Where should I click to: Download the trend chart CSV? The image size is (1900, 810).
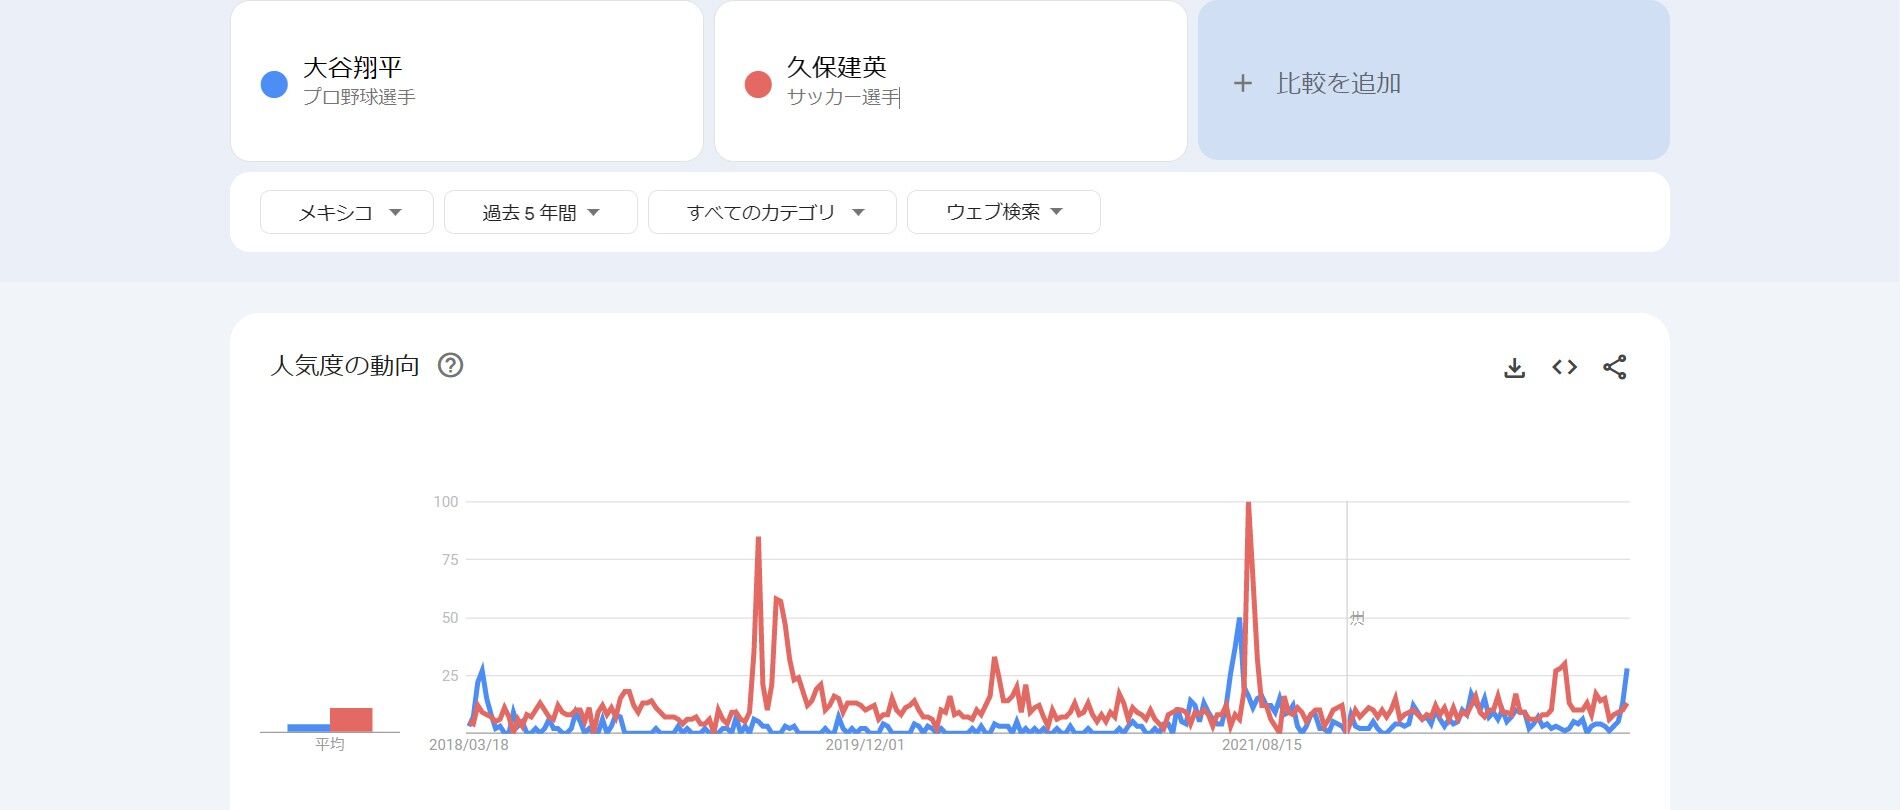[1514, 367]
